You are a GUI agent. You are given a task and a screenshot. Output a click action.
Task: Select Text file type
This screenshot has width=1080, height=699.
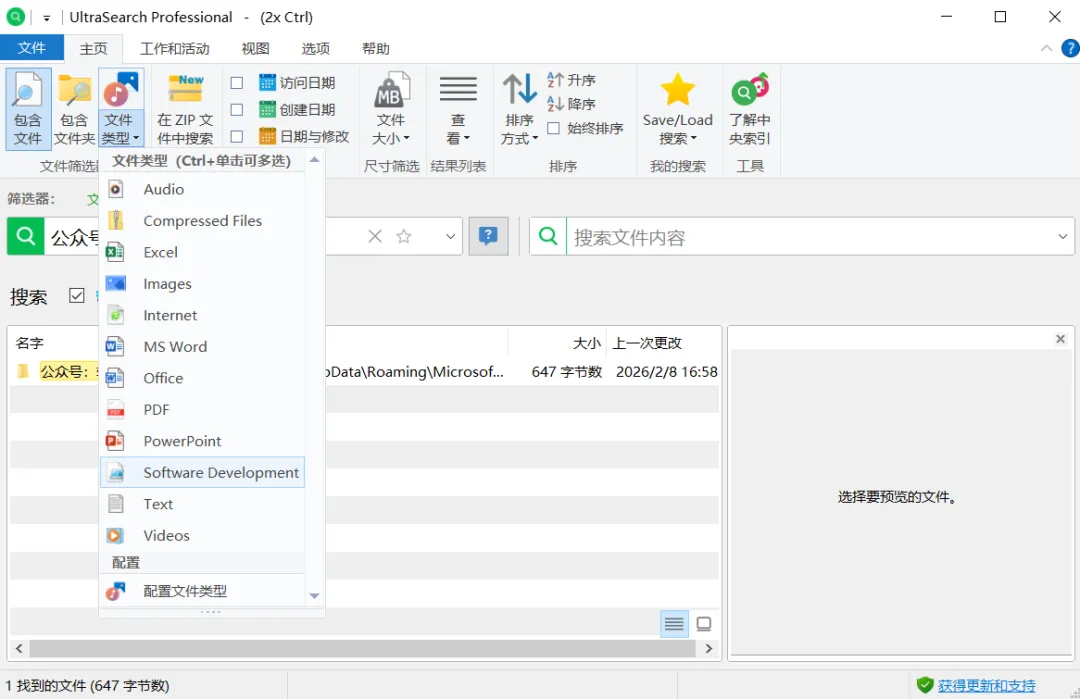[x=202, y=504]
